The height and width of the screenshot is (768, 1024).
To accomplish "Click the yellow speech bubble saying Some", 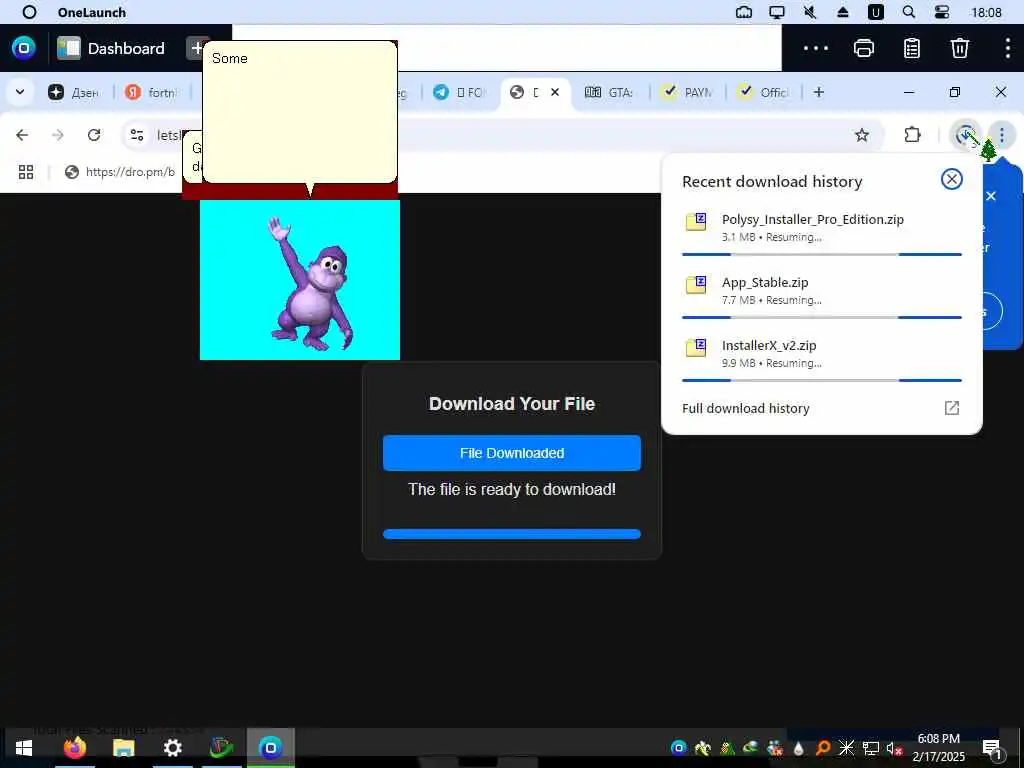I will coord(300,112).
